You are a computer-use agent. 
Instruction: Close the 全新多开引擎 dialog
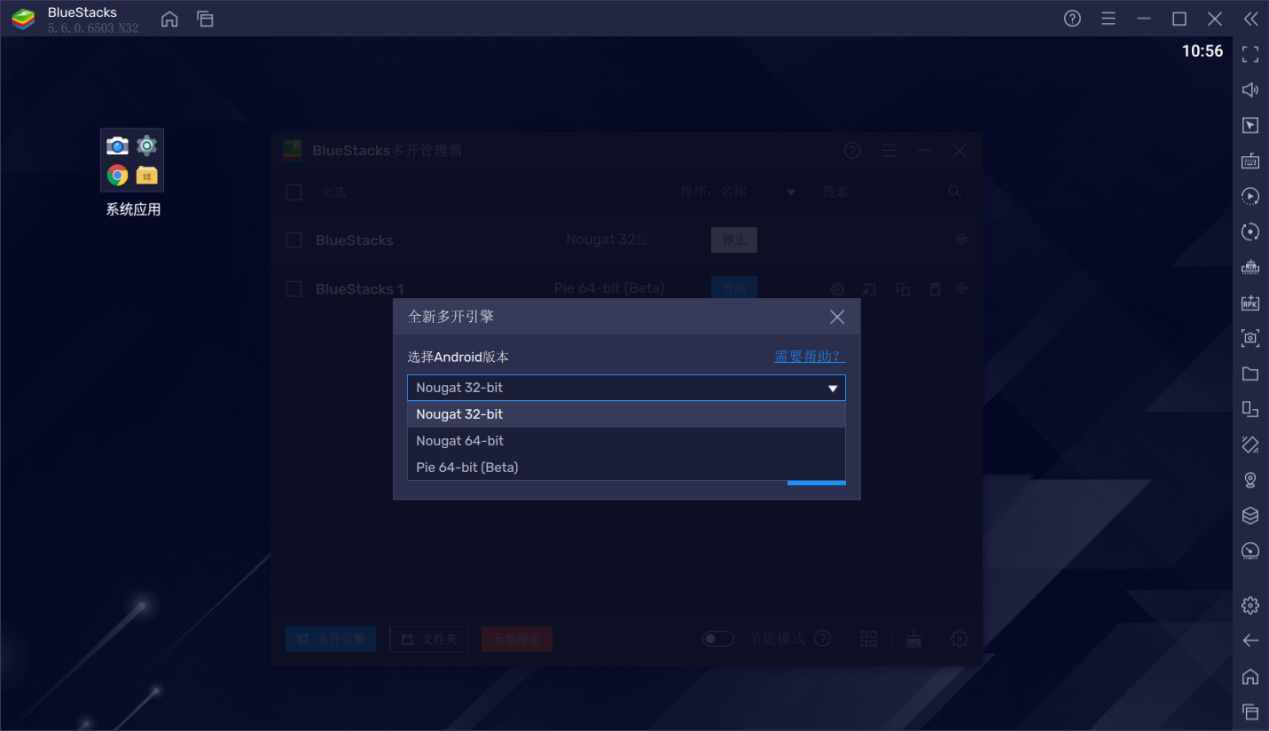[837, 317]
